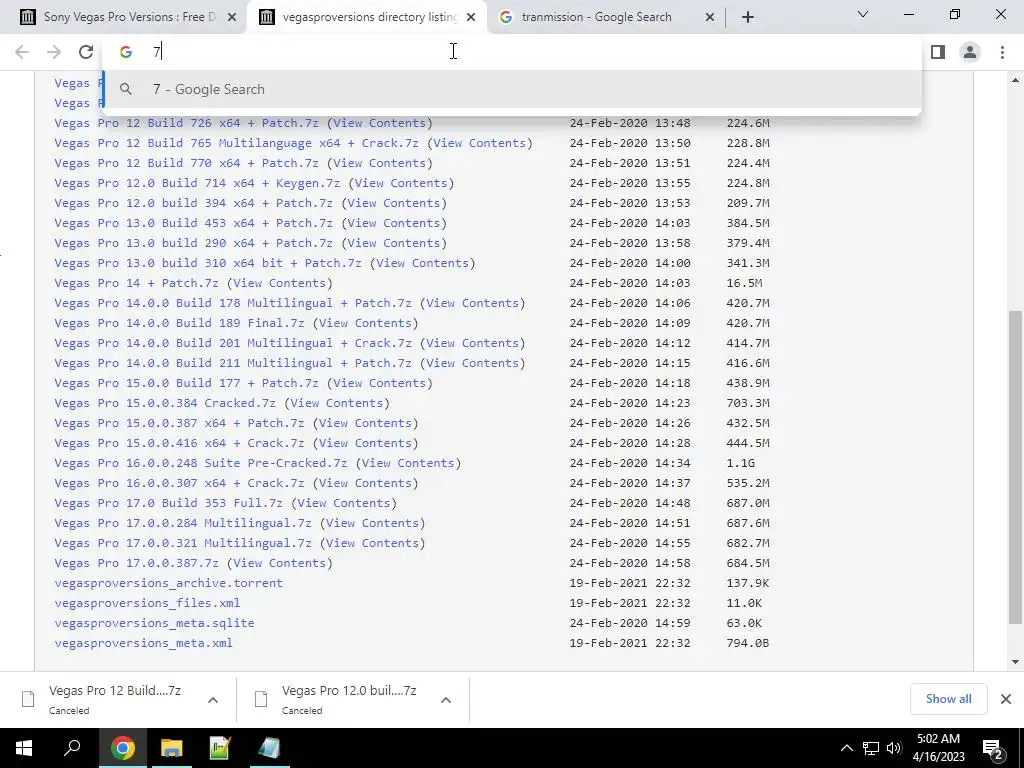Screen dimensions: 1024x768
Task: Open Vegas Pro 12 Build 765 Multilanguage link
Action: (236, 143)
